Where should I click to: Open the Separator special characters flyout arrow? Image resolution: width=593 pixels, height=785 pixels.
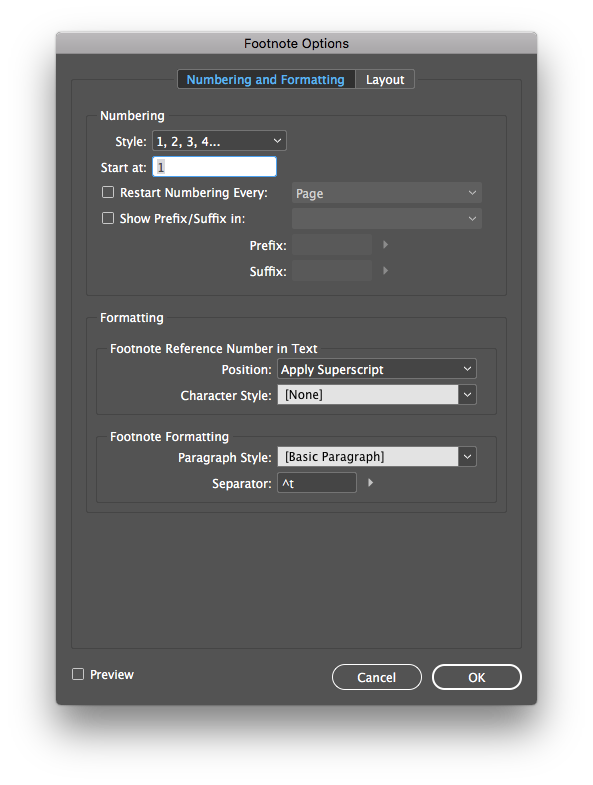click(x=371, y=483)
